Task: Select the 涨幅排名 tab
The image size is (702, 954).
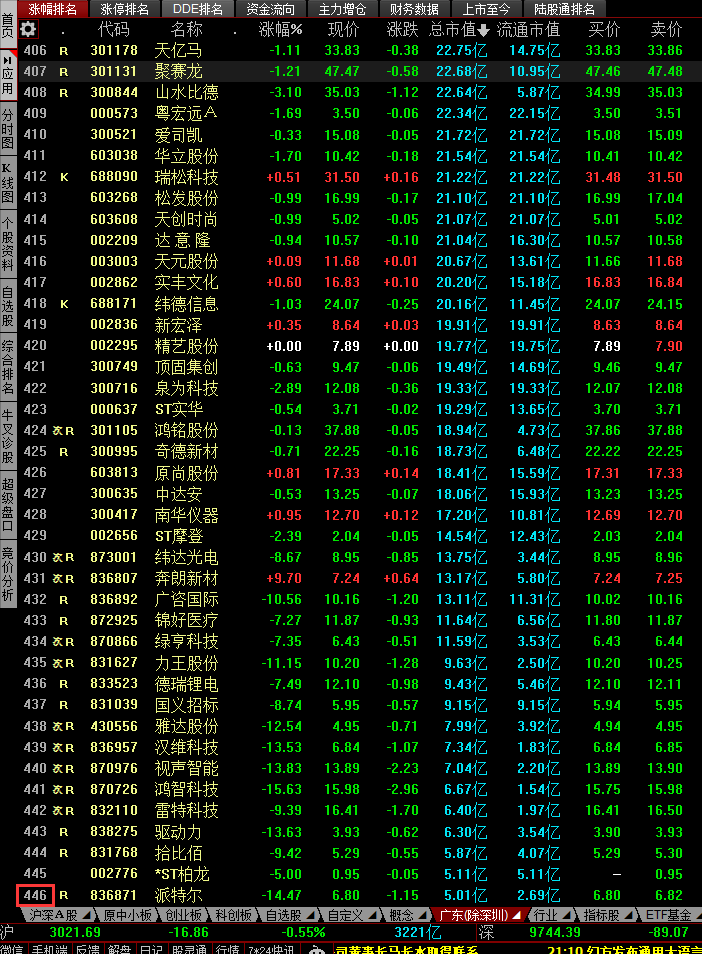Action: coord(53,9)
